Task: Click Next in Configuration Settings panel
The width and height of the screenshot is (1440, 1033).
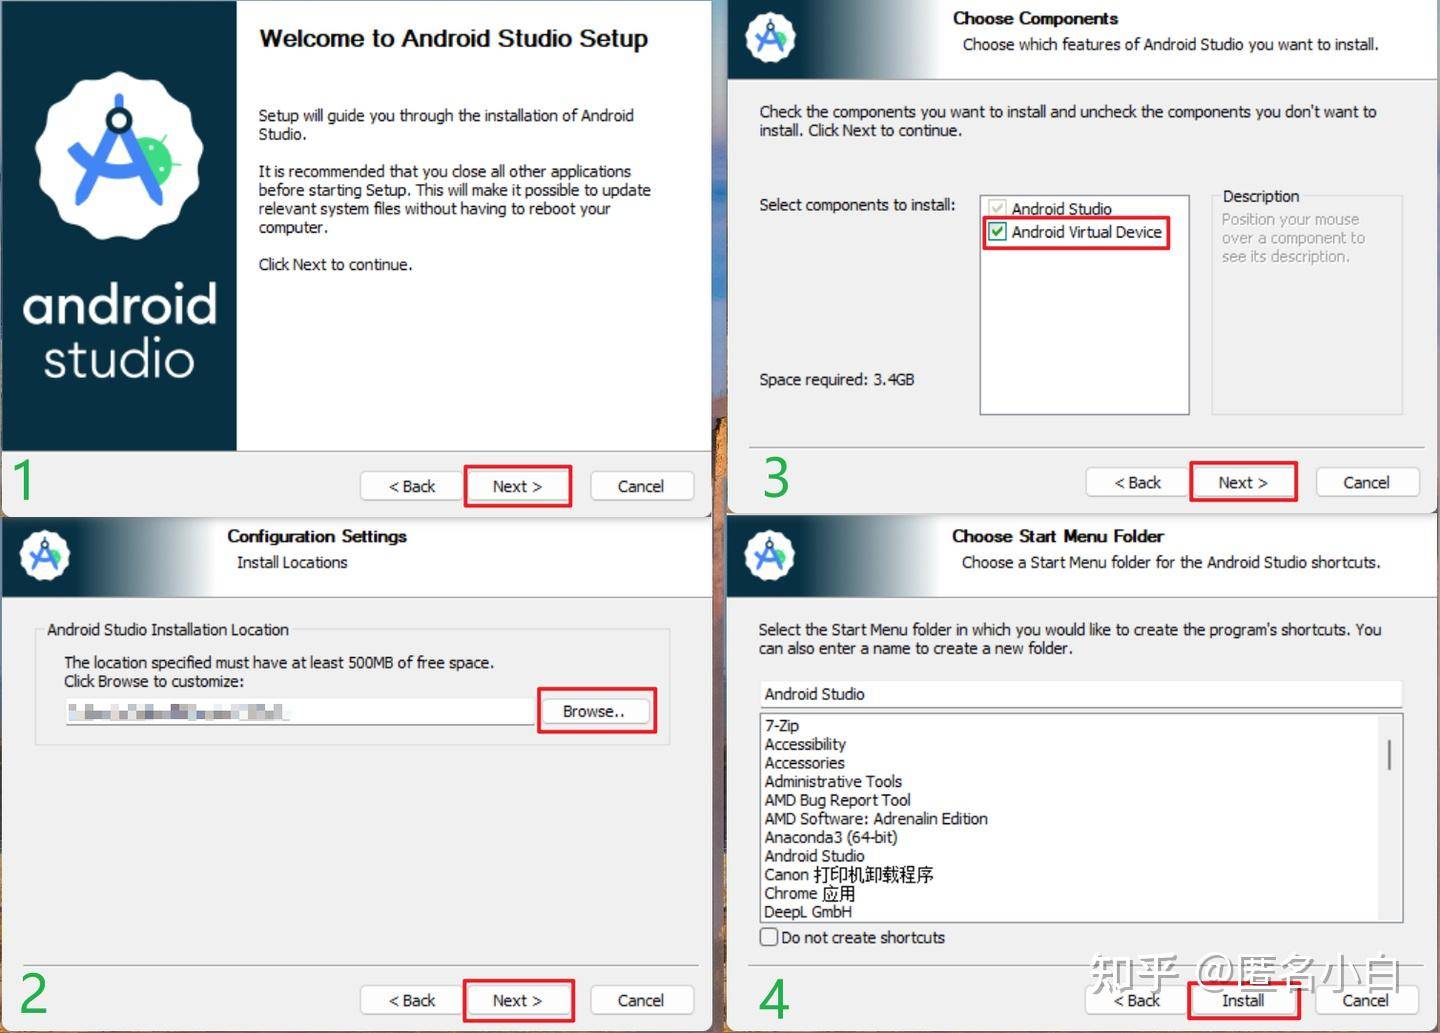Action: [517, 1000]
